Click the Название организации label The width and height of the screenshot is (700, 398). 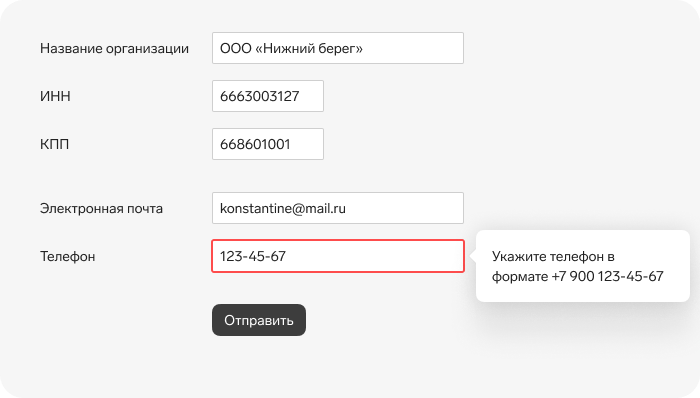114,48
